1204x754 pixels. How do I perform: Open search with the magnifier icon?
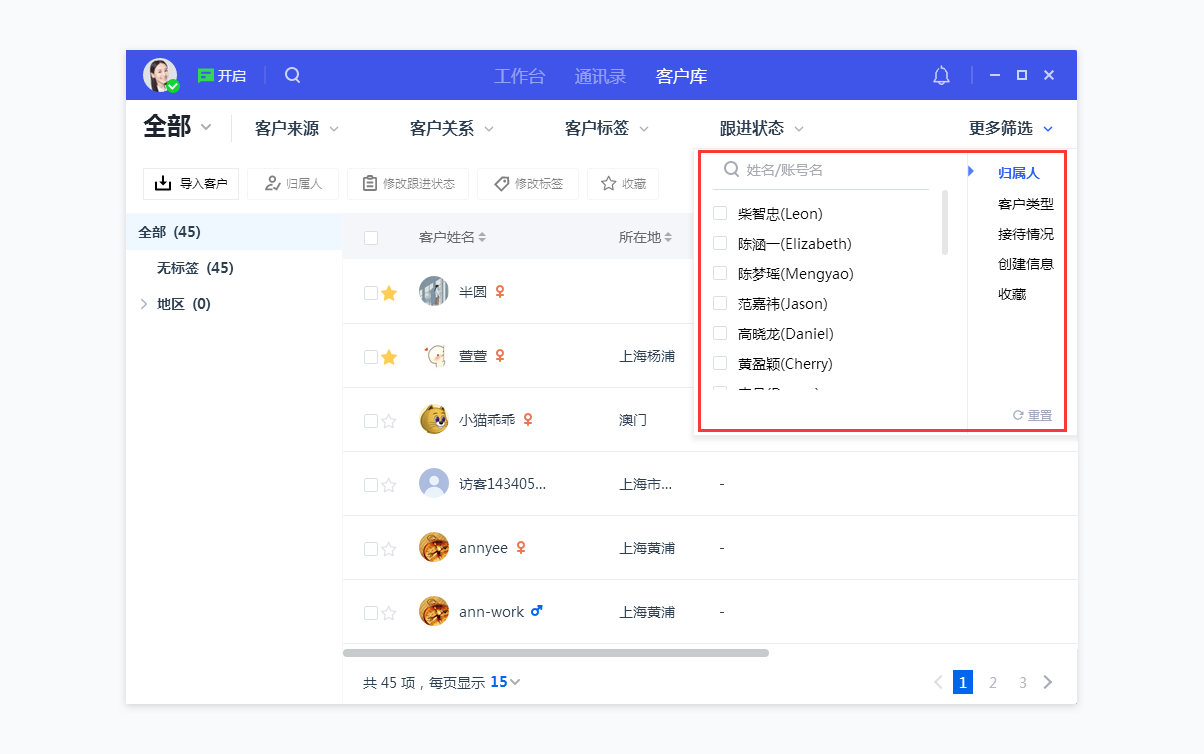[292, 75]
